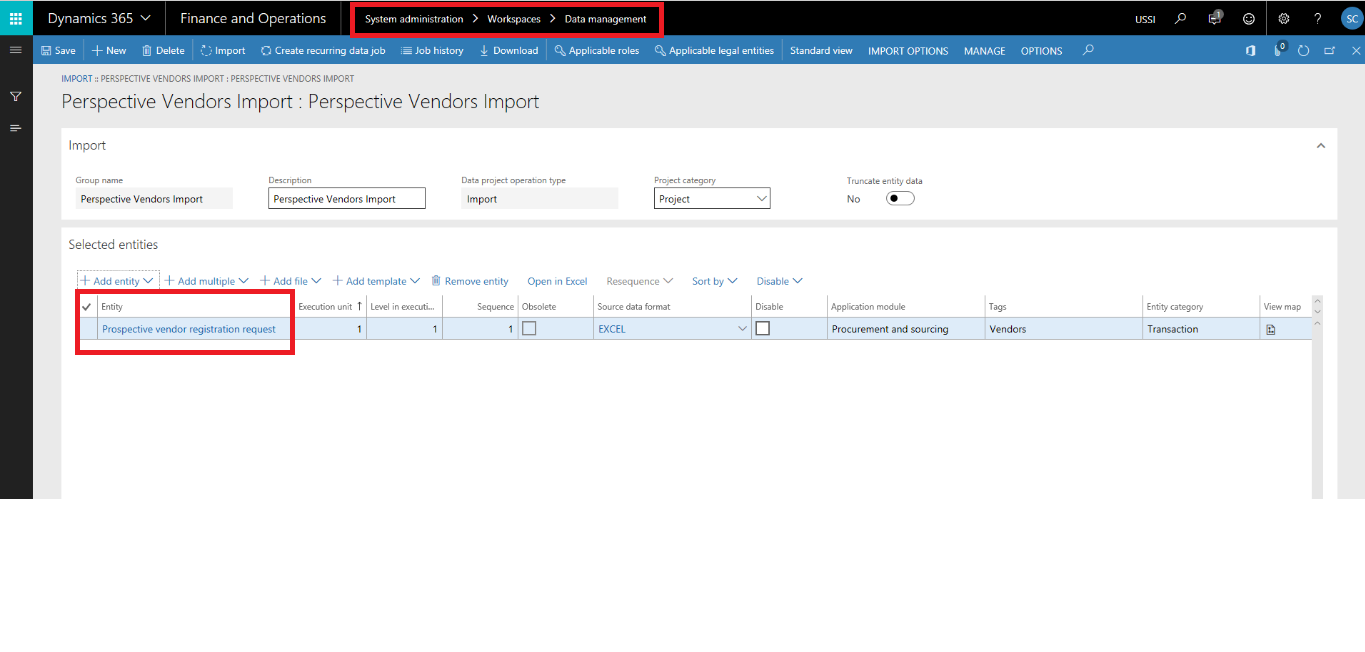Click Download in the action pane

click(x=508, y=50)
